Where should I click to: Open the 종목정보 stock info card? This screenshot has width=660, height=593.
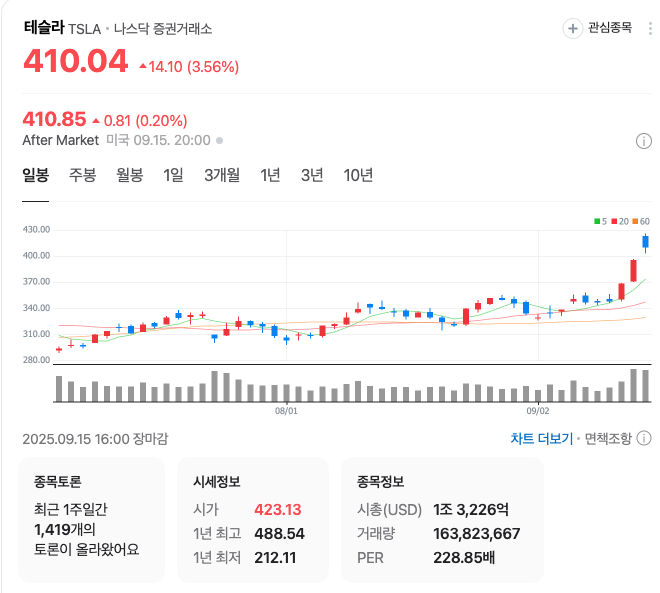click(x=442, y=520)
